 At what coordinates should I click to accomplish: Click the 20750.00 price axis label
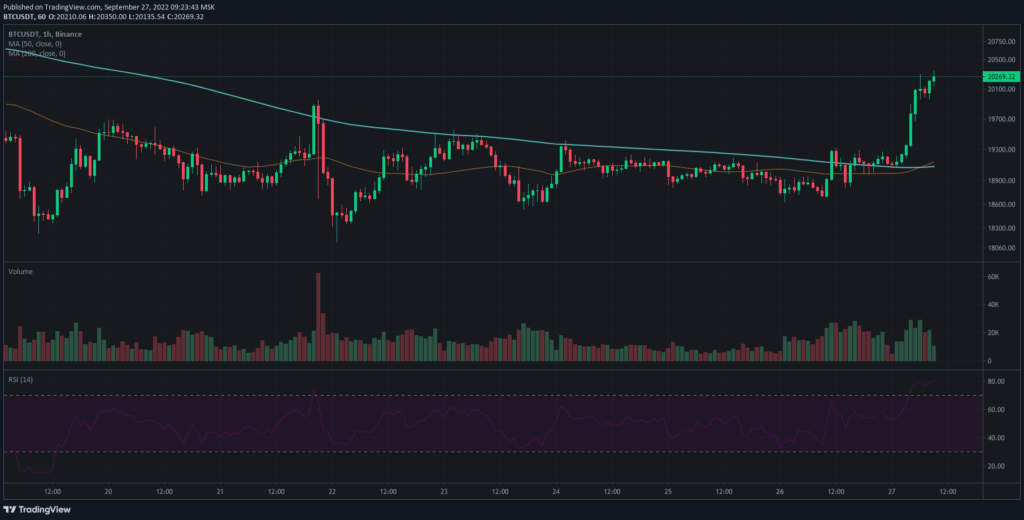click(1000, 42)
